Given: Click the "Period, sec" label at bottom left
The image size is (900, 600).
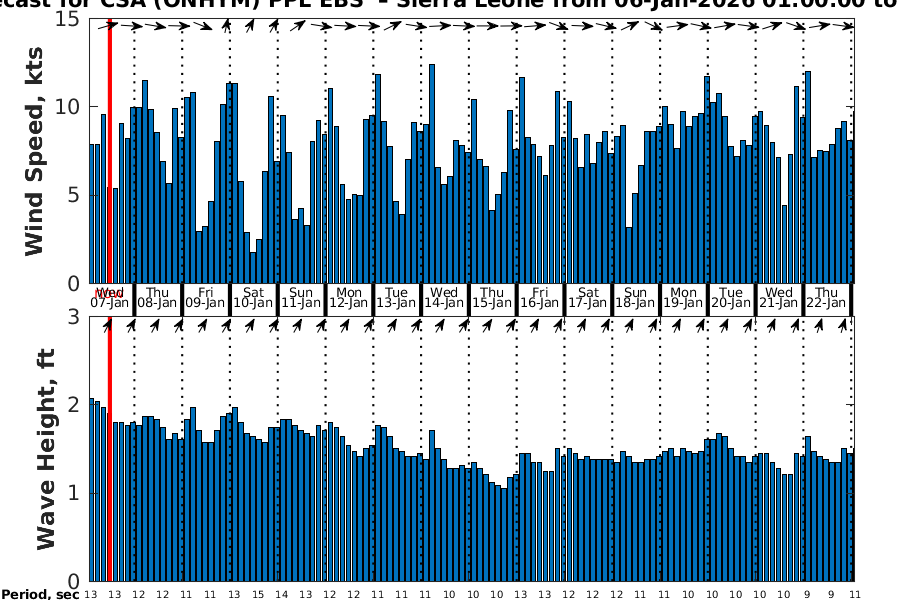Looking at the screenshot, I should click(x=40, y=595).
